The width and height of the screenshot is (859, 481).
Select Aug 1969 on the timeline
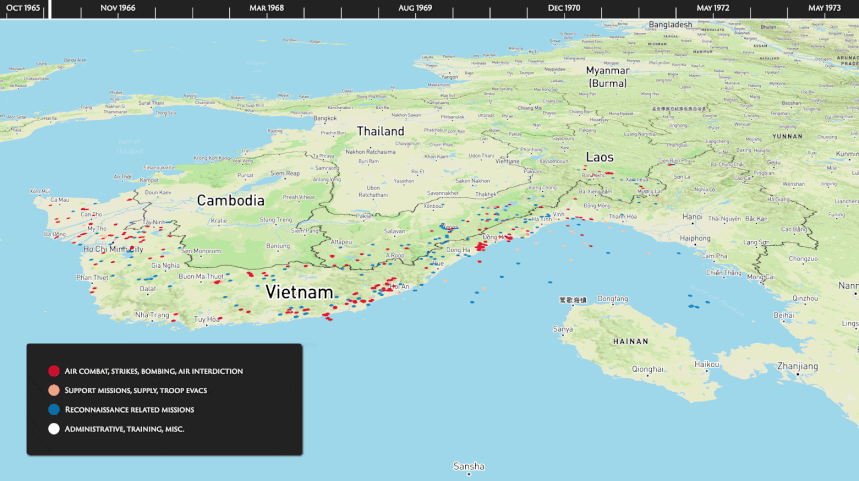[415, 8]
